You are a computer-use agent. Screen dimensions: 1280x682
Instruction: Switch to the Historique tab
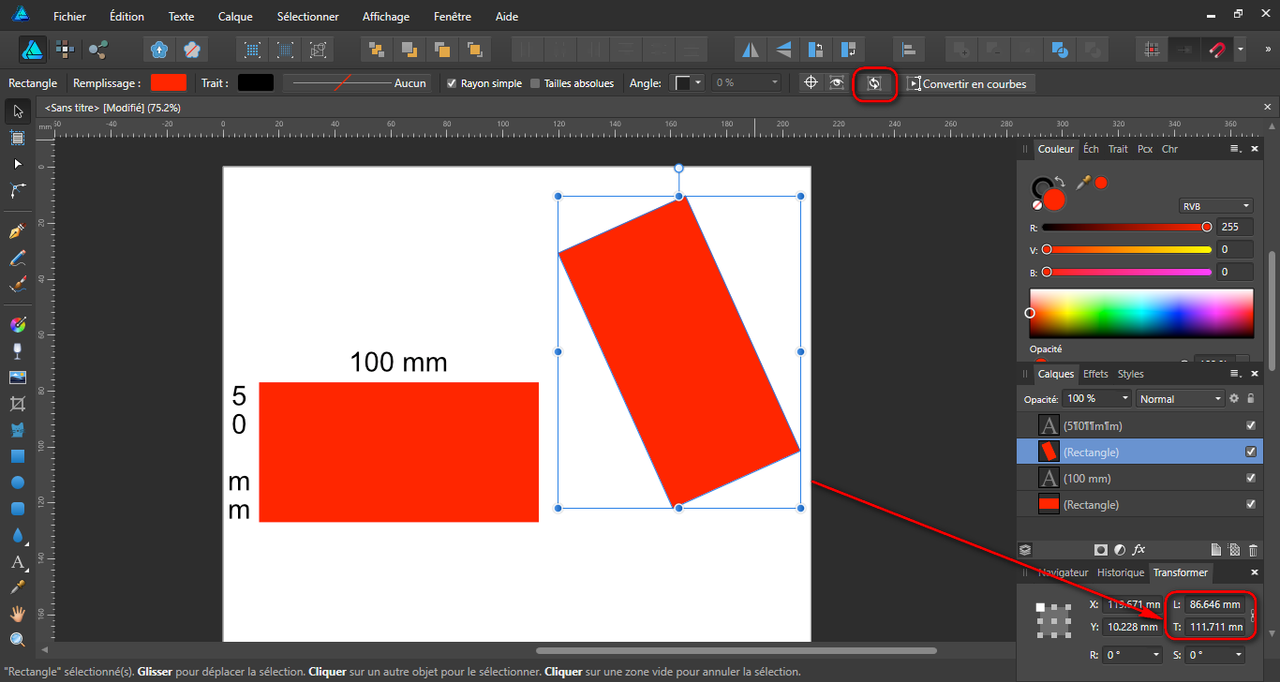1120,573
